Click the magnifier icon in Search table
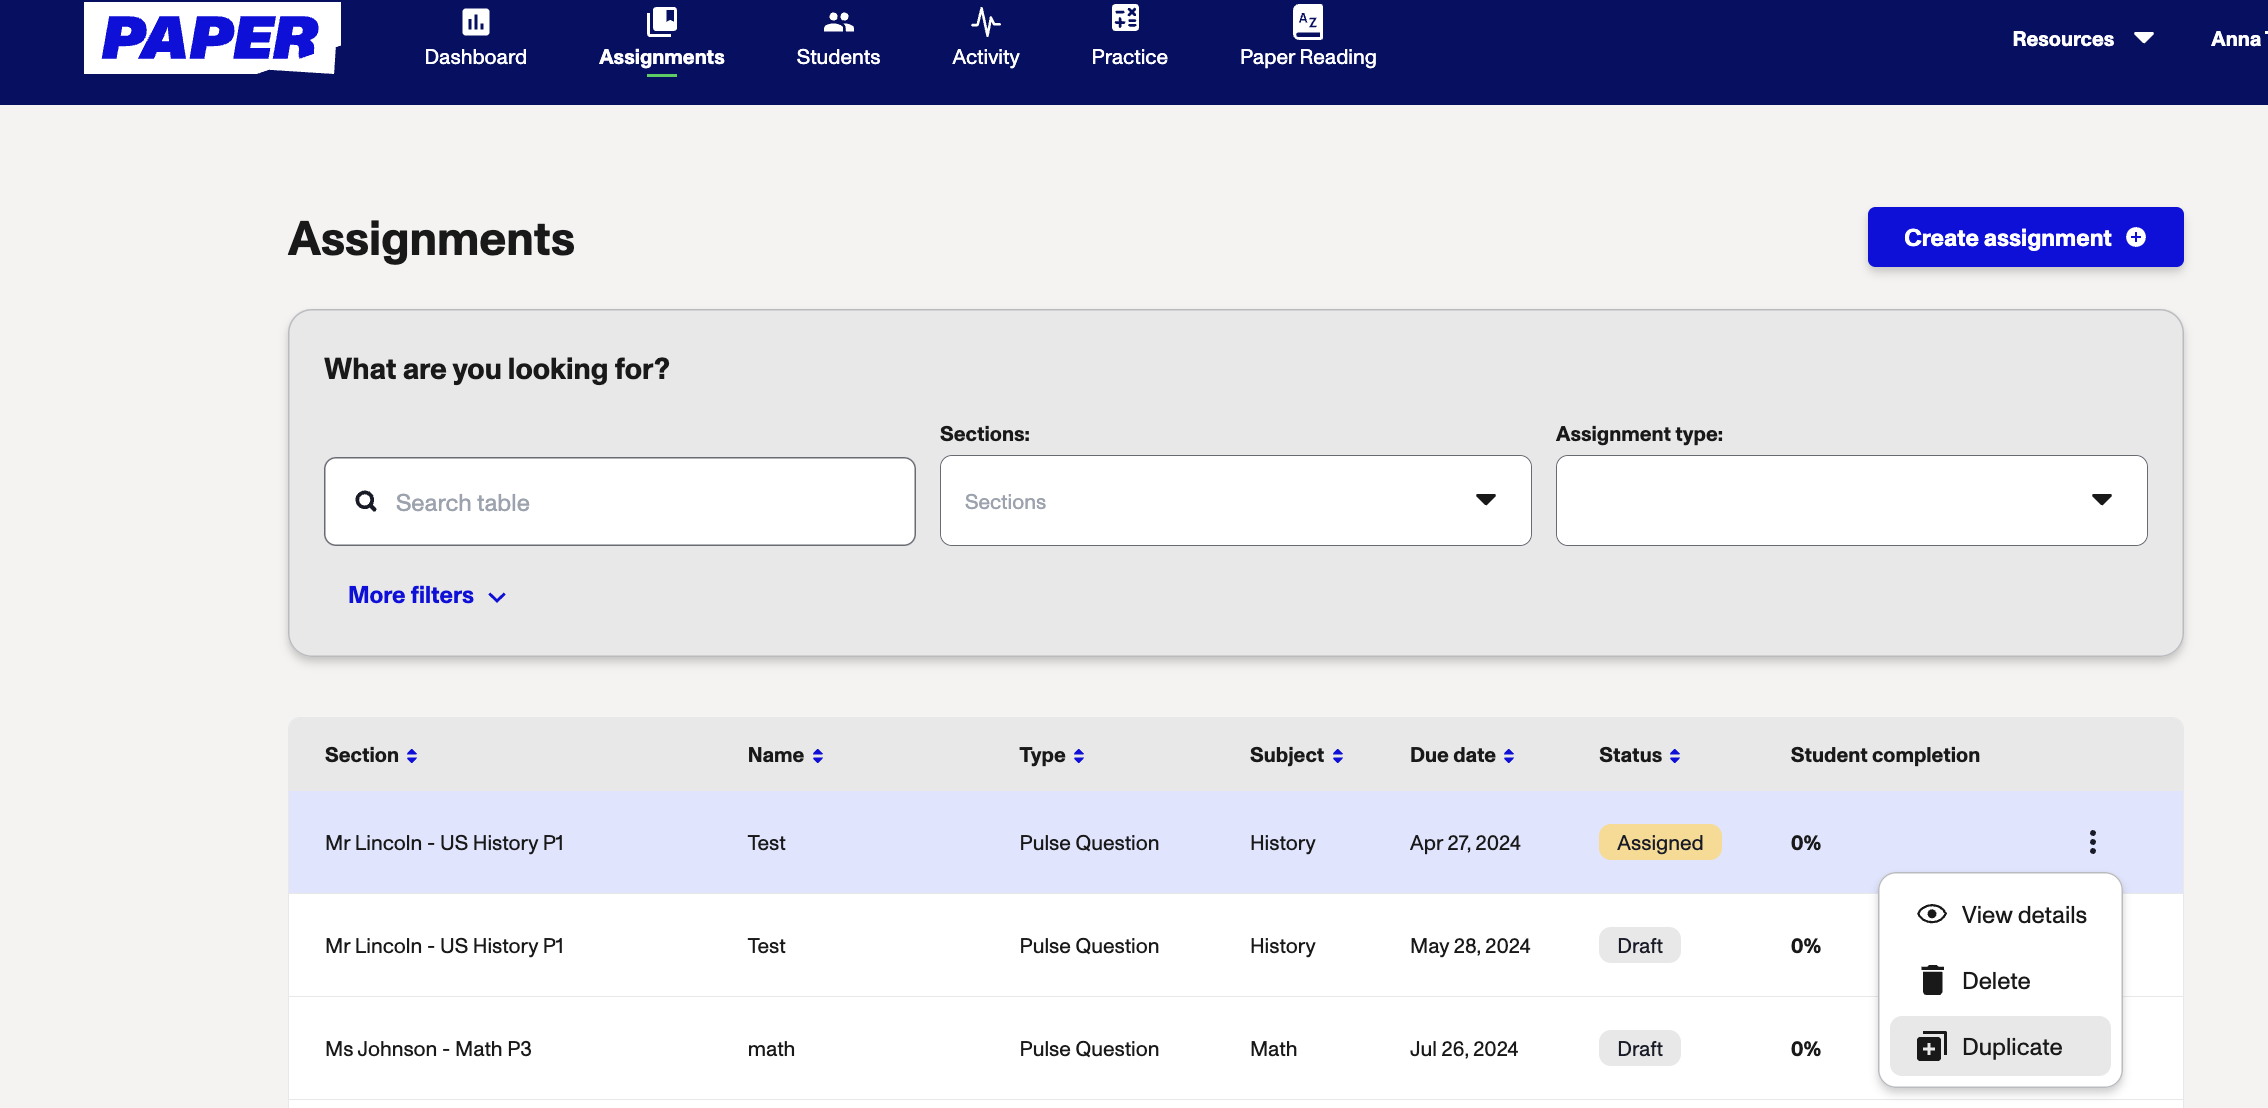 366,501
